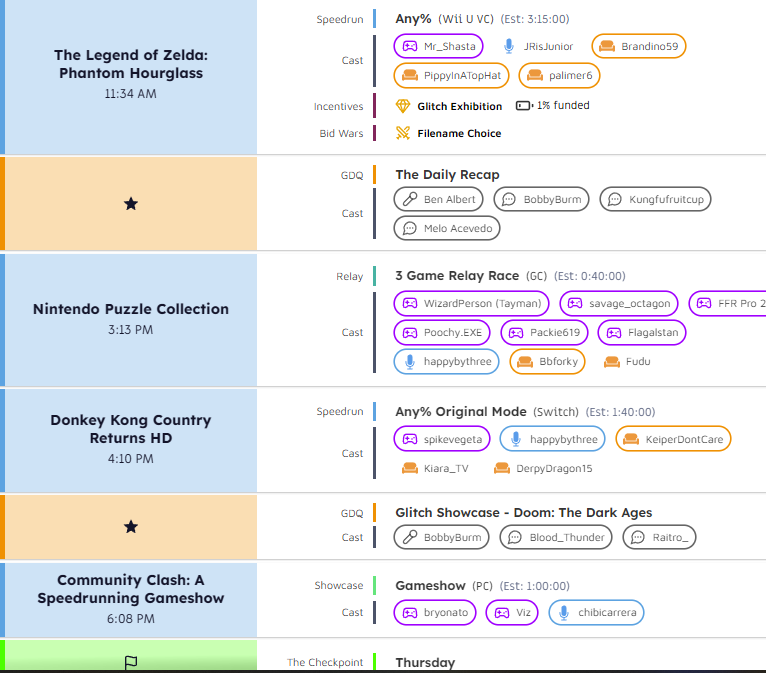Select the Viz runner chip
766x673 pixels.
coord(511,612)
